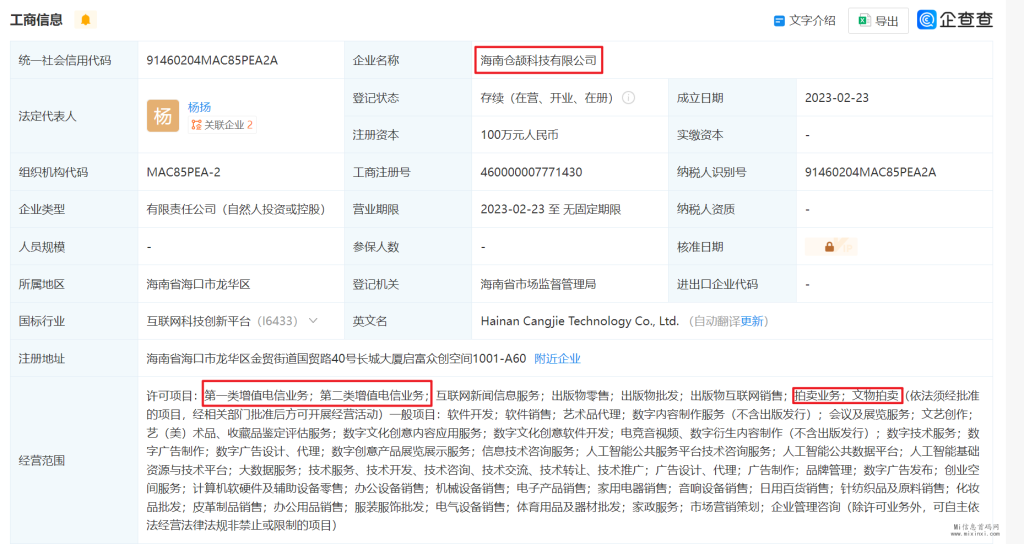Select region 海南省海口市龙华区
The height and width of the screenshot is (544, 1024).
[199, 285]
